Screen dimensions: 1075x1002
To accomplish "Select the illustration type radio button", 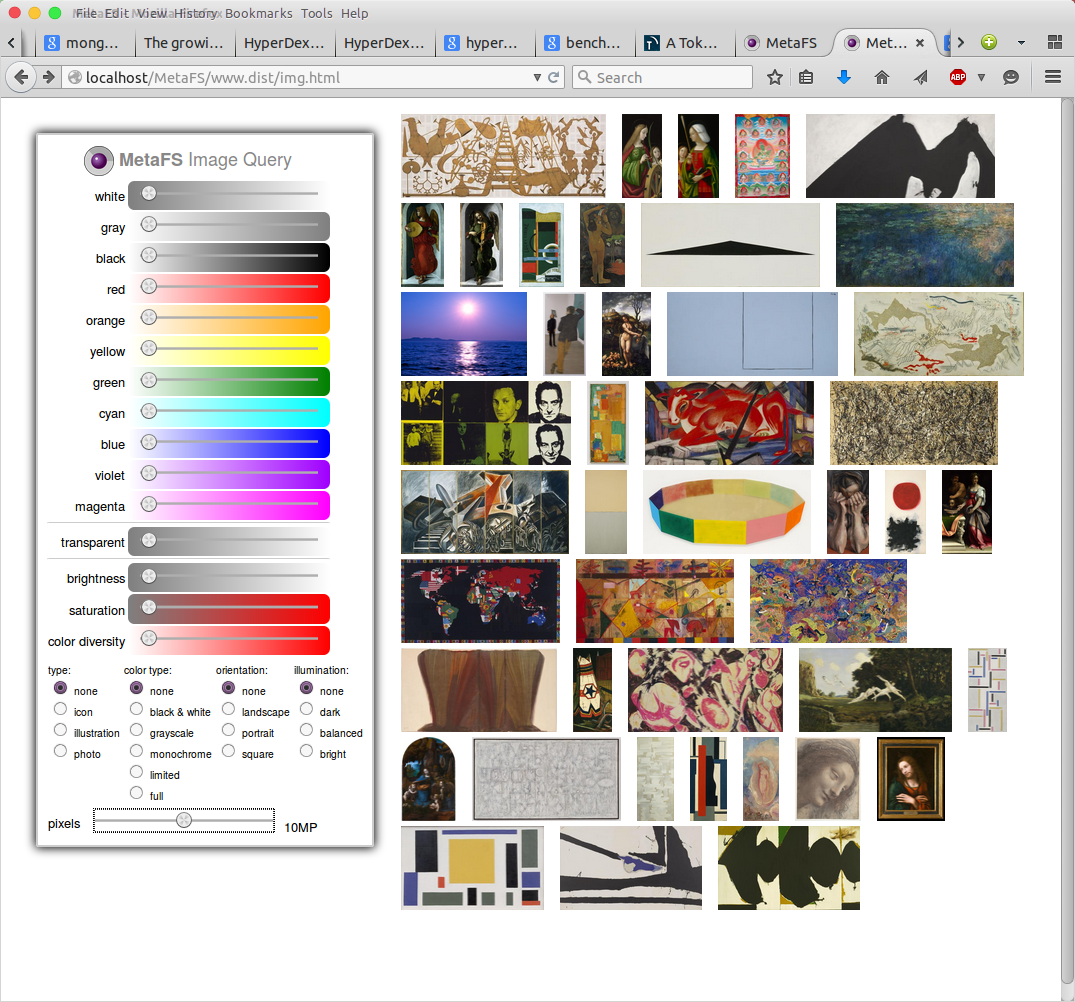I will (x=60, y=730).
